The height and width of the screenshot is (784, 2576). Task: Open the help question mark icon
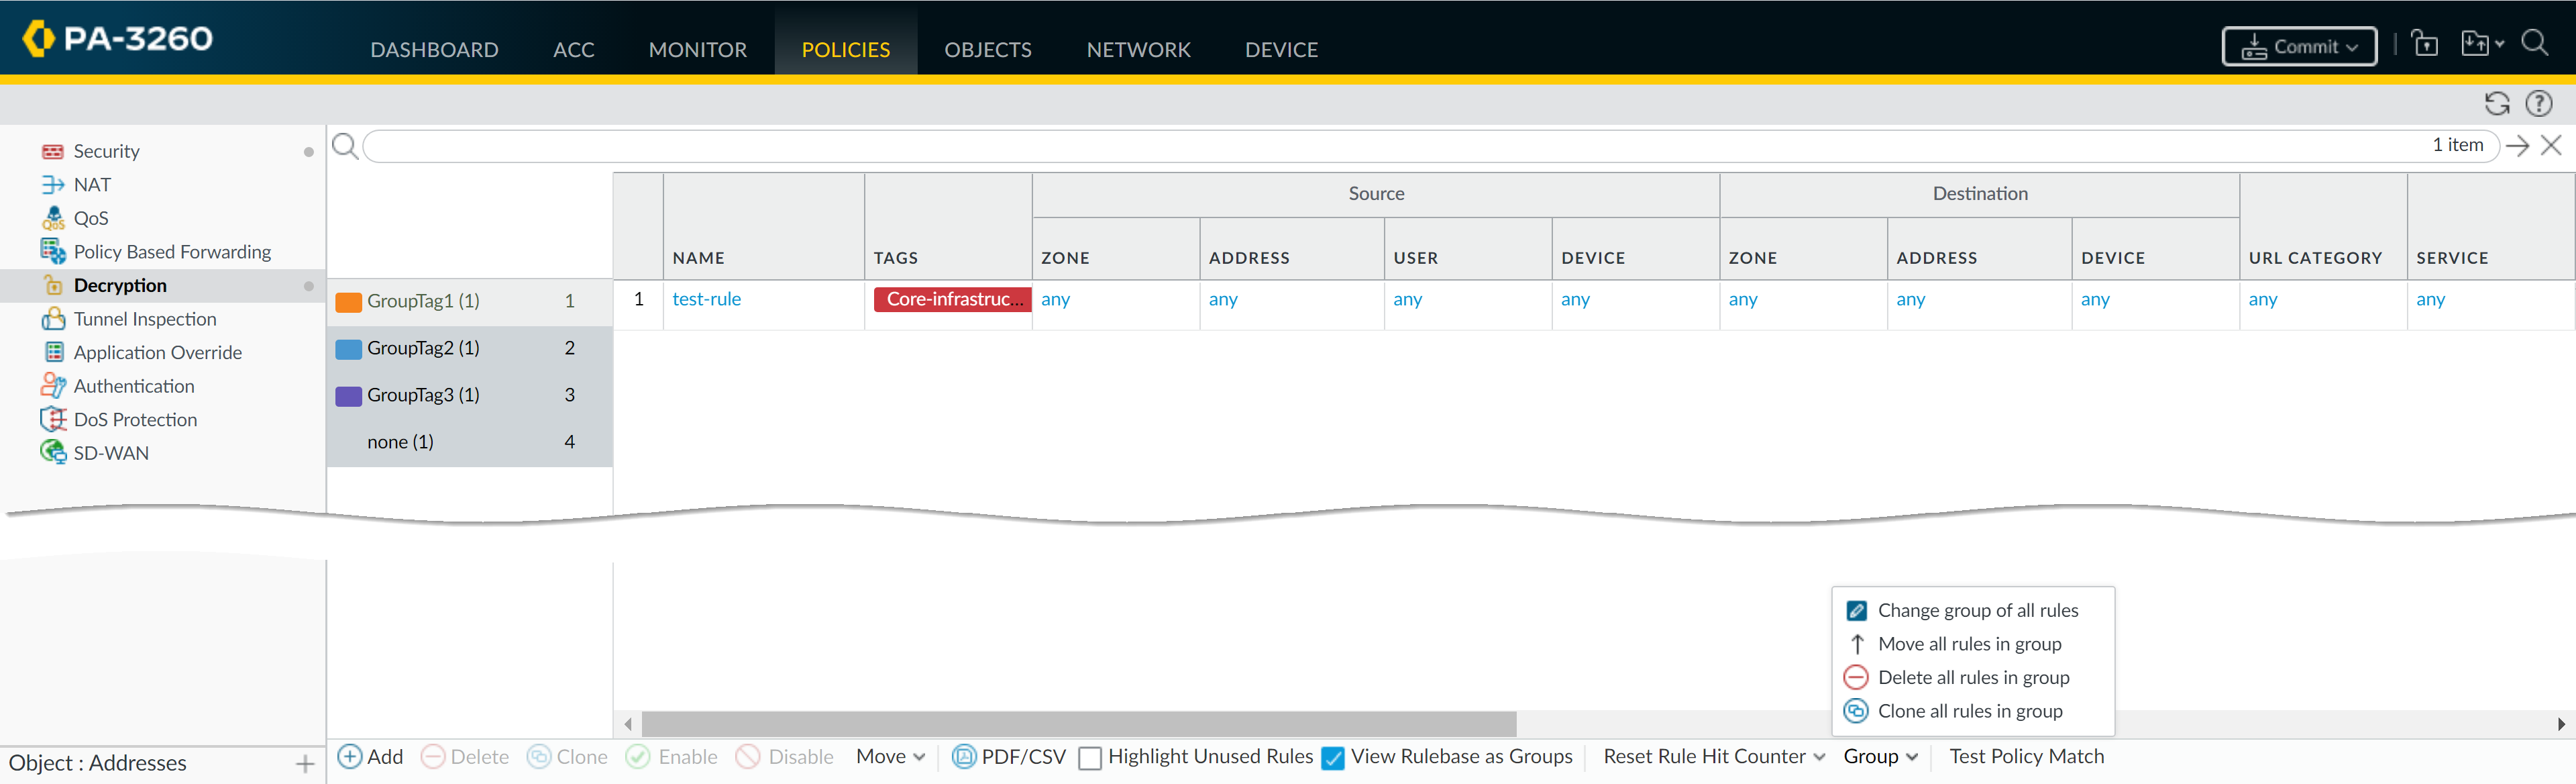point(2538,103)
